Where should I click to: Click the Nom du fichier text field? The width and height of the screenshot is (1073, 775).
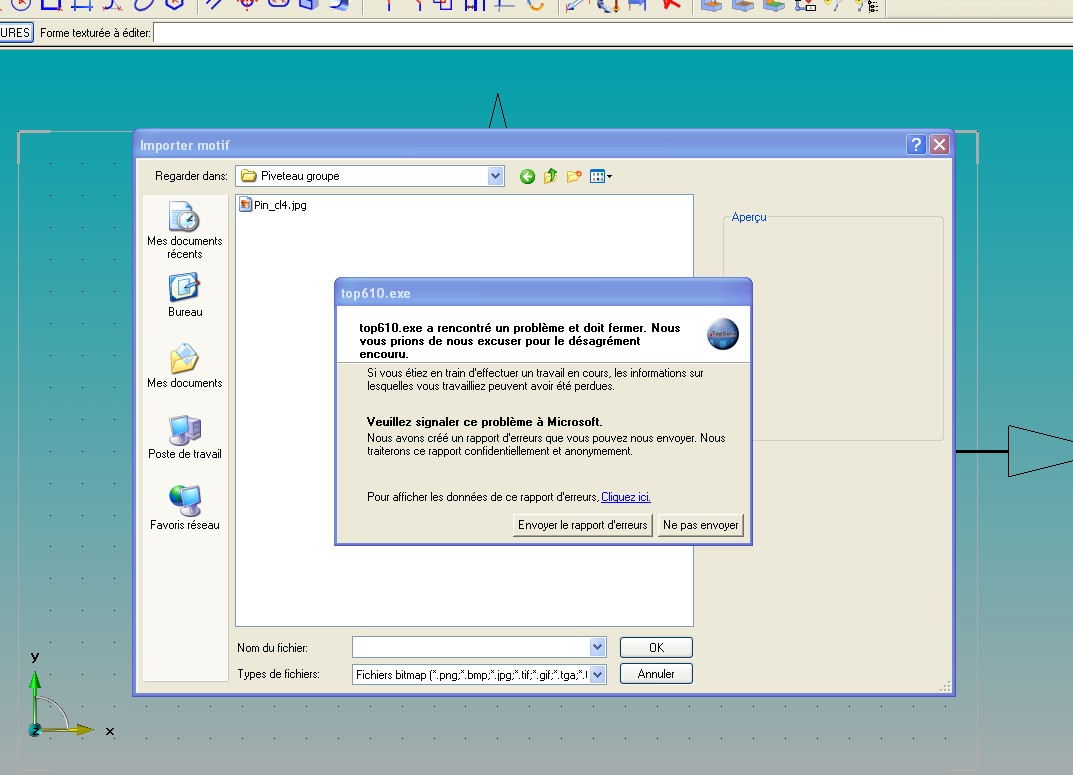[471, 647]
